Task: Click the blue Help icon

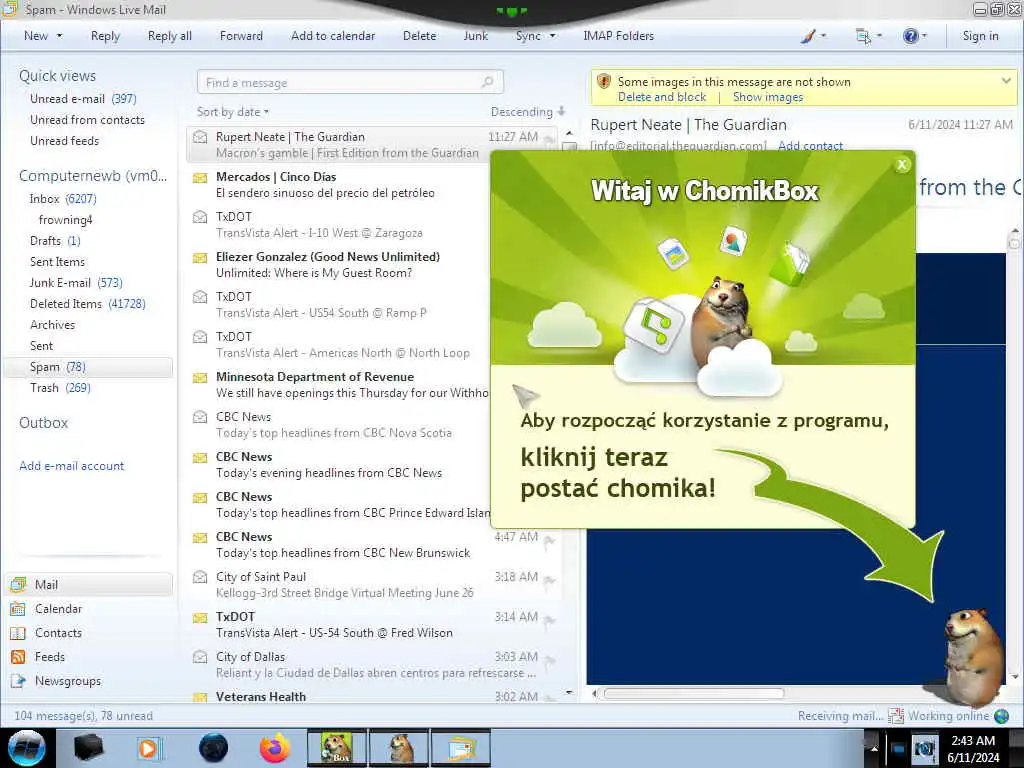Action: [910, 36]
